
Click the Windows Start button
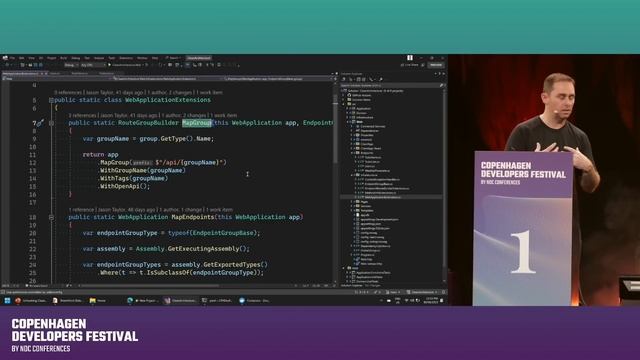(x=7, y=301)
